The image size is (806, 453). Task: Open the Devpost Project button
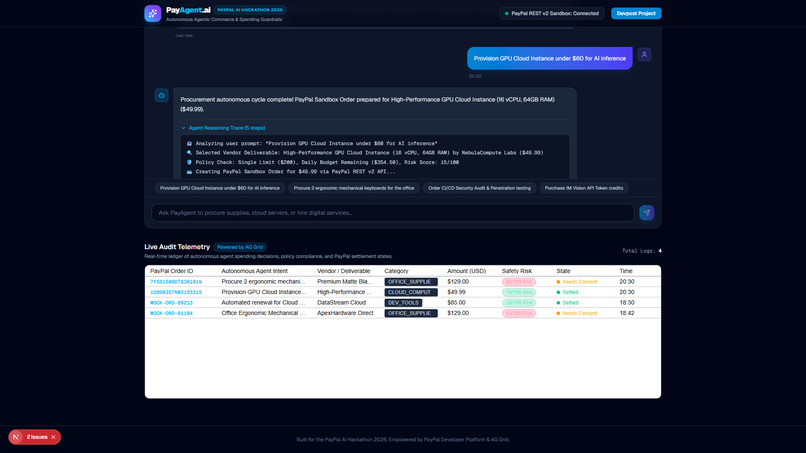coord(636,13)
